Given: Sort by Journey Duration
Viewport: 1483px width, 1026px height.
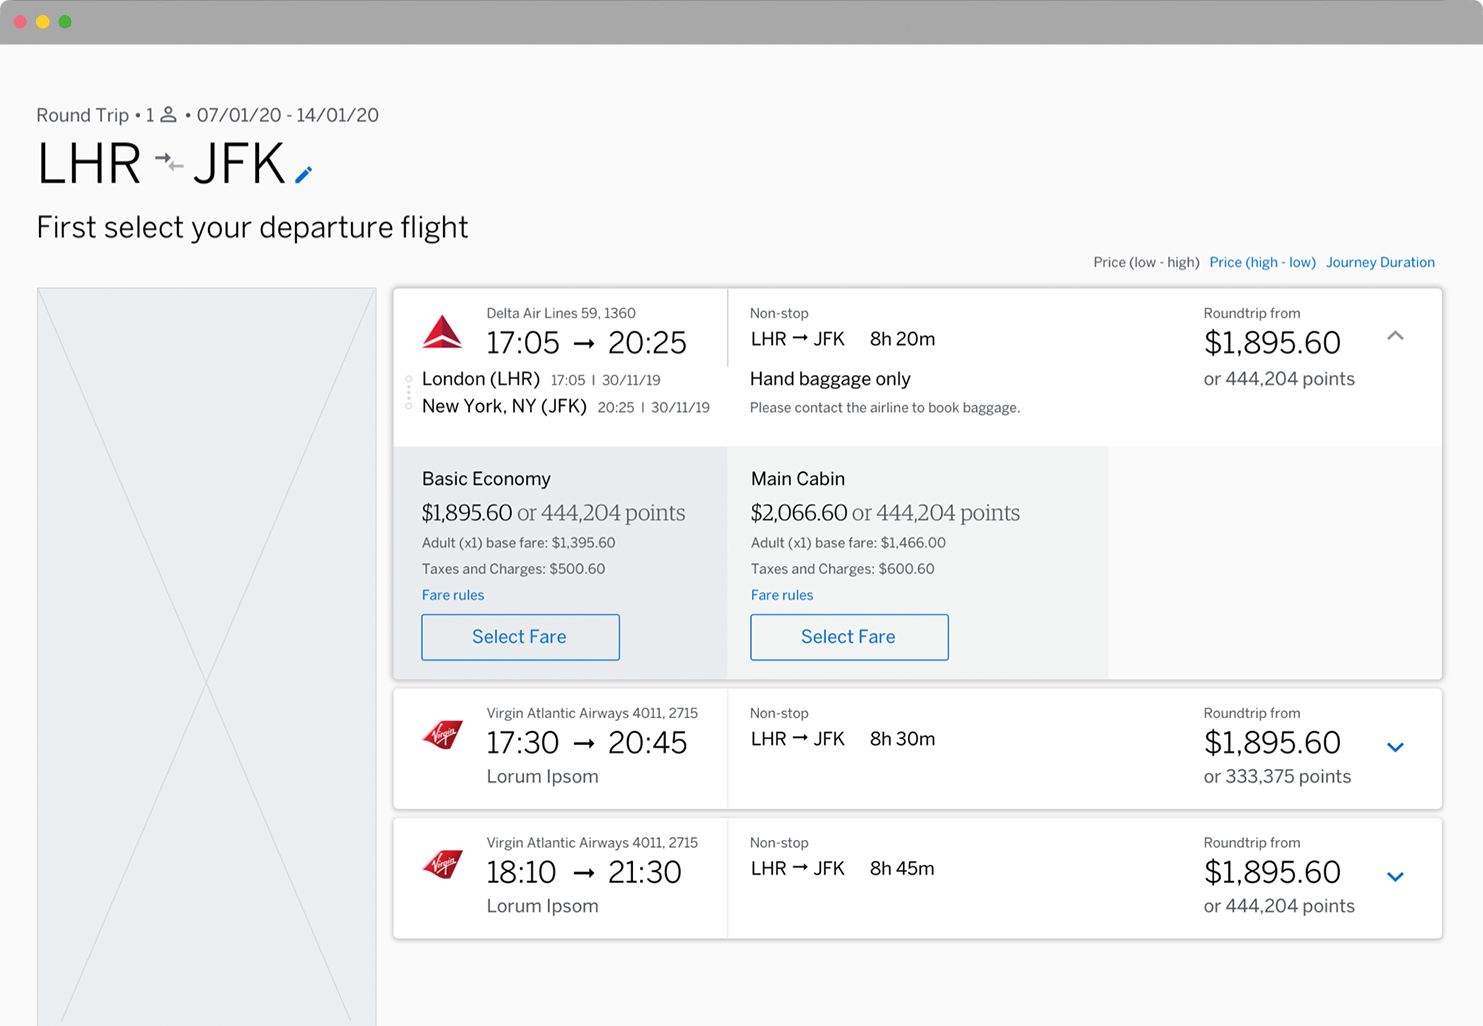Looking at the screenshot, I should coord(1380,262).
